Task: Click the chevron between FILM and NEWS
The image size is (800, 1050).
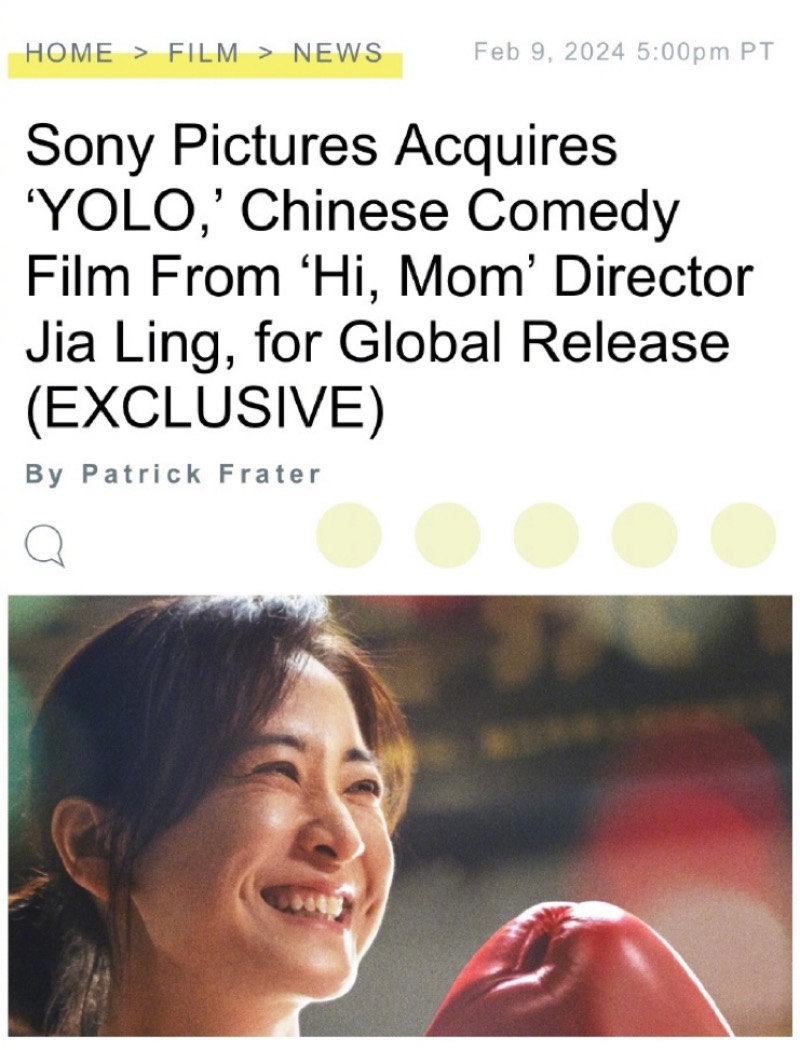Action: pos(266,52)
